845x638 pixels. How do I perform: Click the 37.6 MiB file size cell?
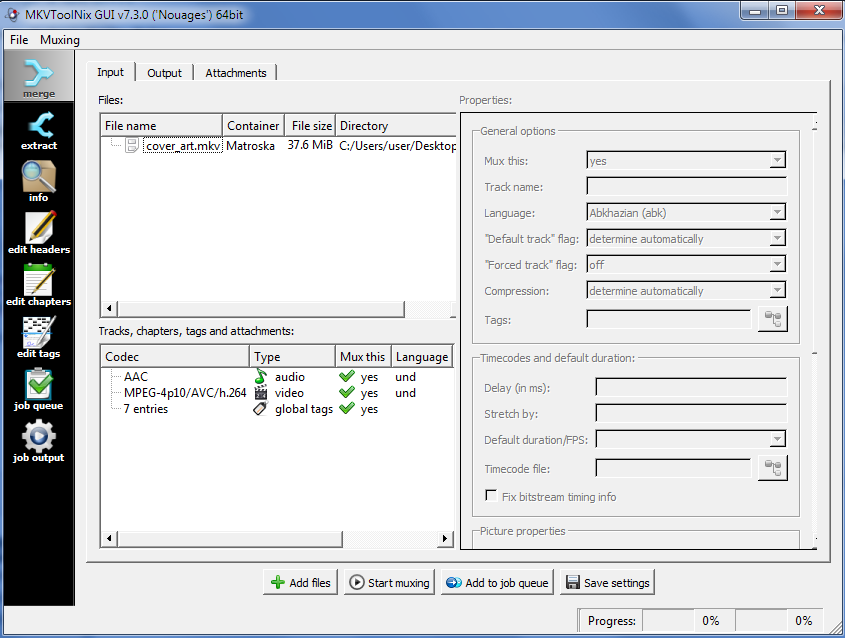[x=310, y=145]
